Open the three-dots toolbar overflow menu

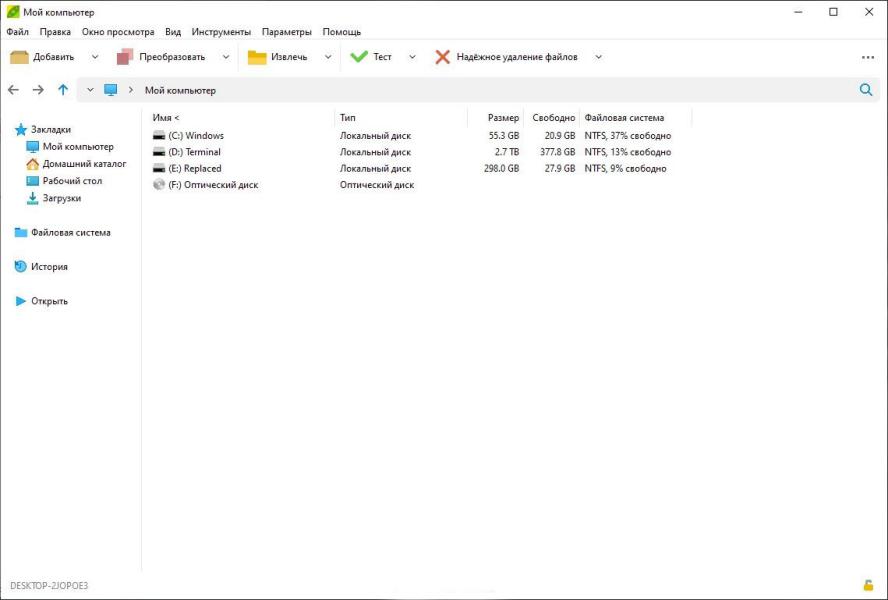click(x=868, y=57)
